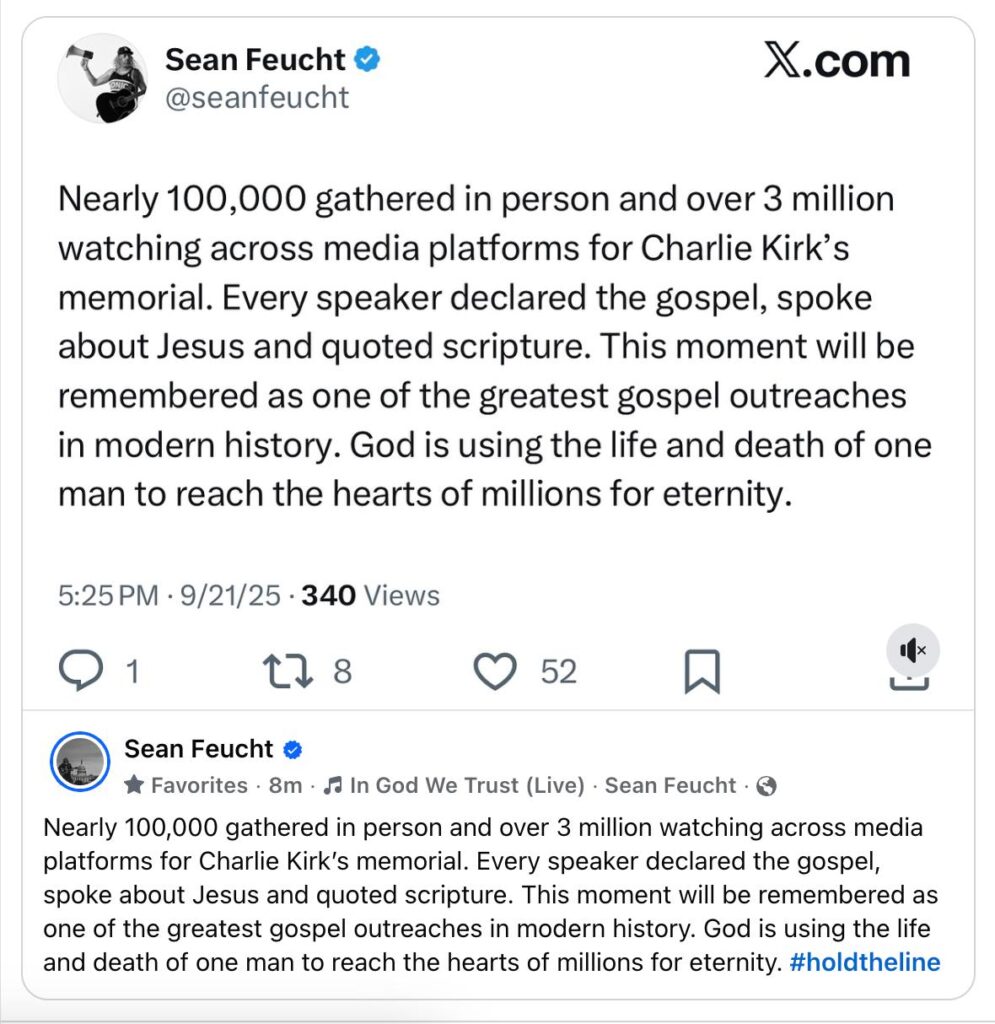Click the blue verified badge beside the tweet author
Screen dimensions: 995x1024
[x=368, y=60]
